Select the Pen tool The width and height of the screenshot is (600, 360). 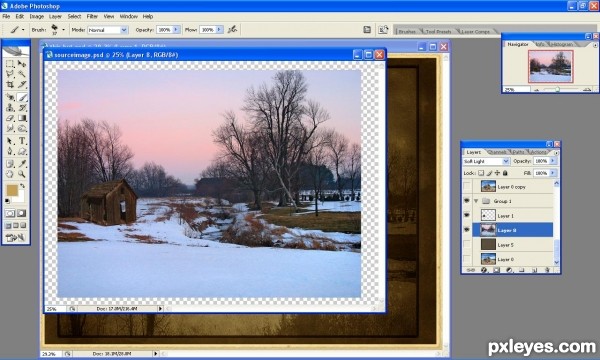tap(10, 151)
